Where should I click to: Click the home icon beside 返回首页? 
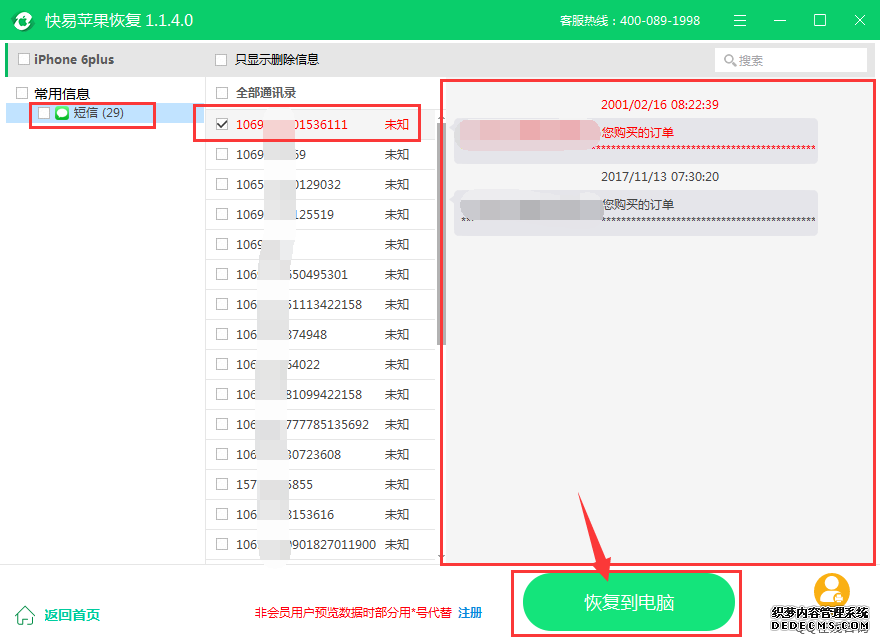click(x=25, y=615)
